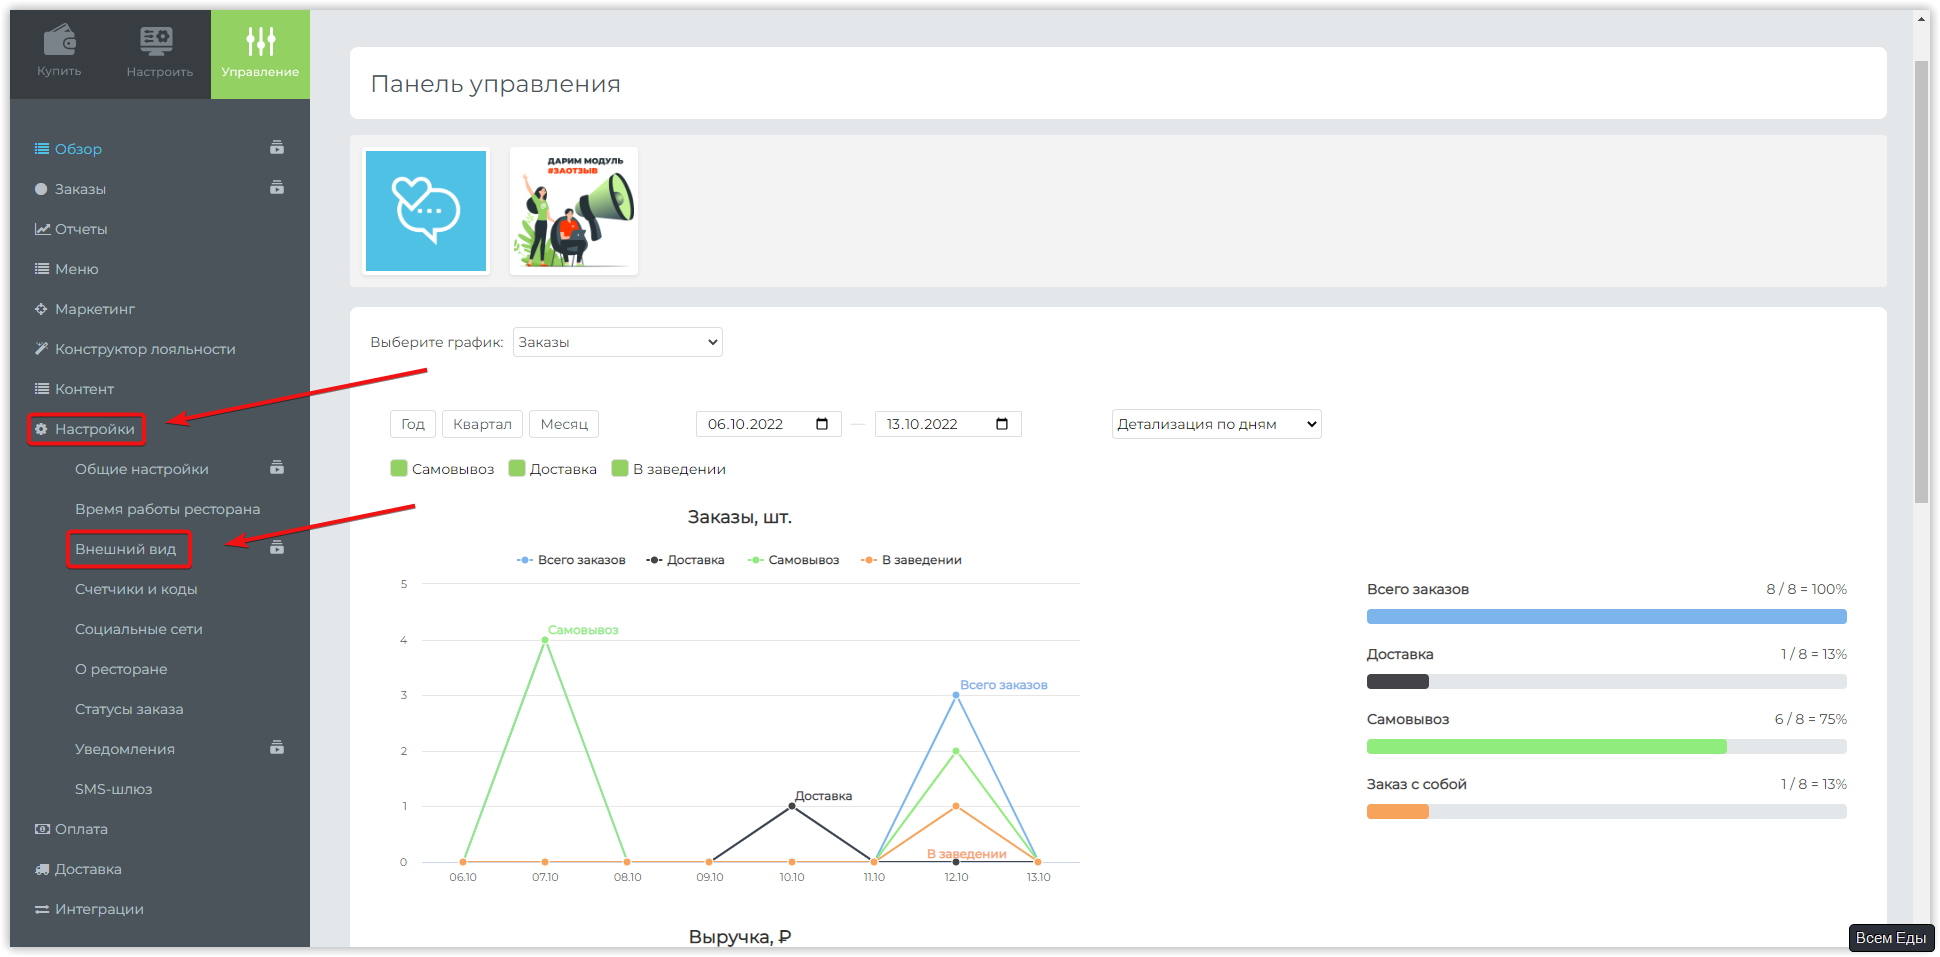The width and height of the screenshot is (1940, 957).
Task: Click the cash register icon beside Обзор
Action: pyautogui.click(x=277, y=148)
